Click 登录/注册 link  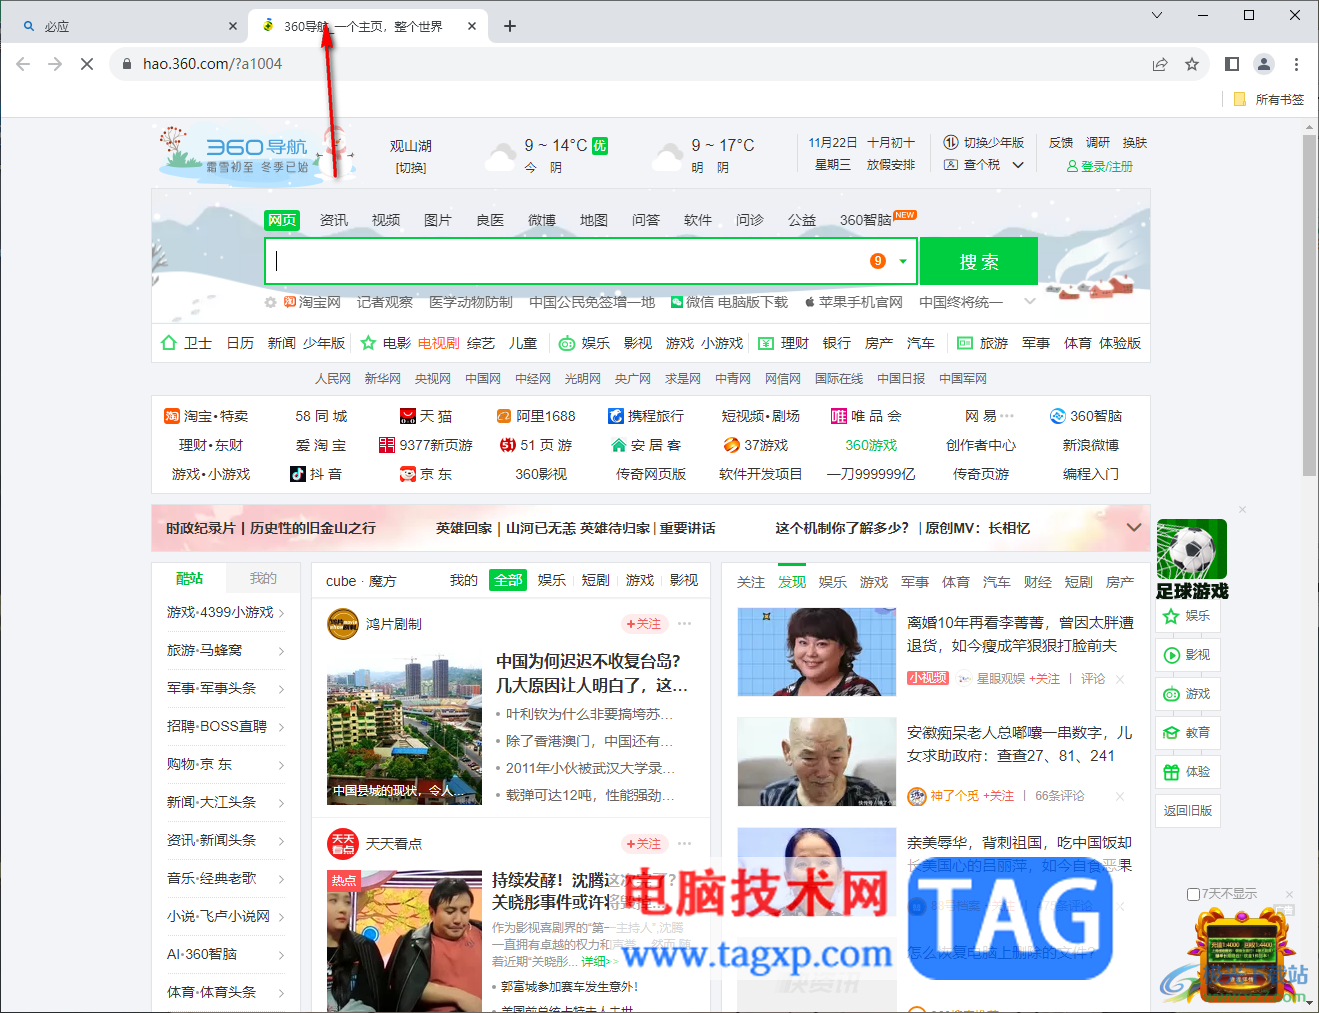pyautogui.click(x=1099, y=166)
